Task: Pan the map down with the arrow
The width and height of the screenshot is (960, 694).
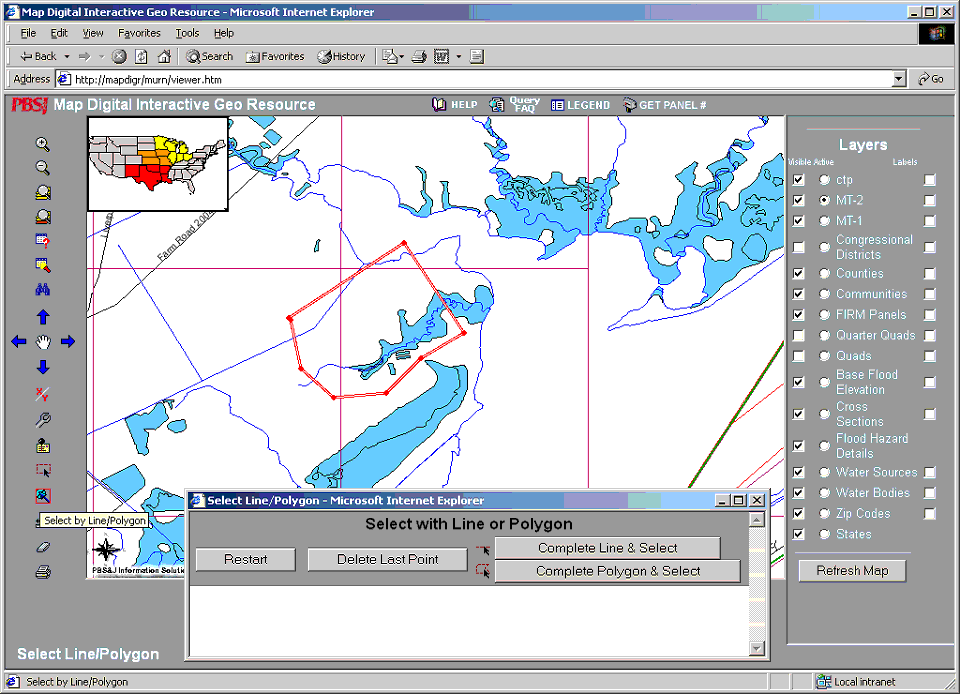Action: click(43, 367)
